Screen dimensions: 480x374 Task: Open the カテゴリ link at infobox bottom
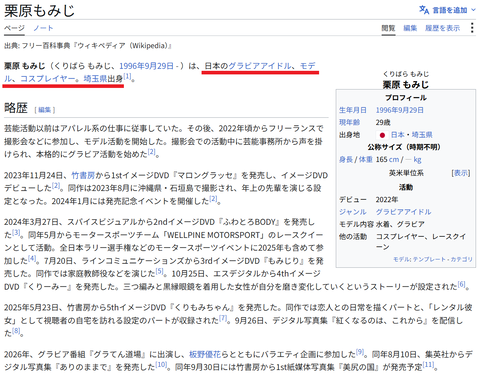tap(462, 259)
